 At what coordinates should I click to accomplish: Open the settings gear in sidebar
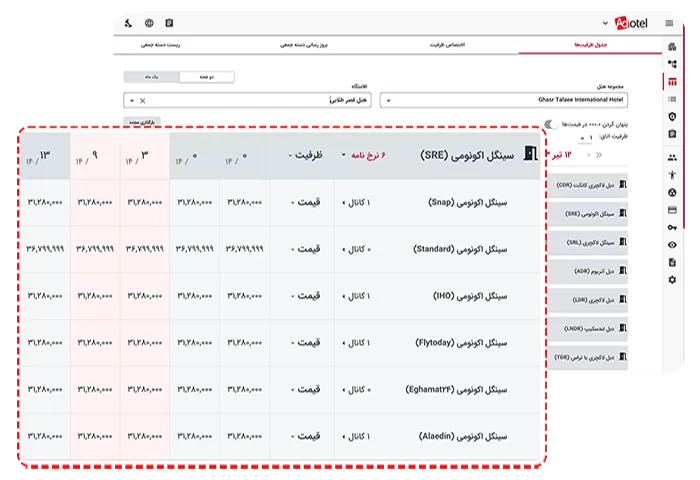(672, 280)
